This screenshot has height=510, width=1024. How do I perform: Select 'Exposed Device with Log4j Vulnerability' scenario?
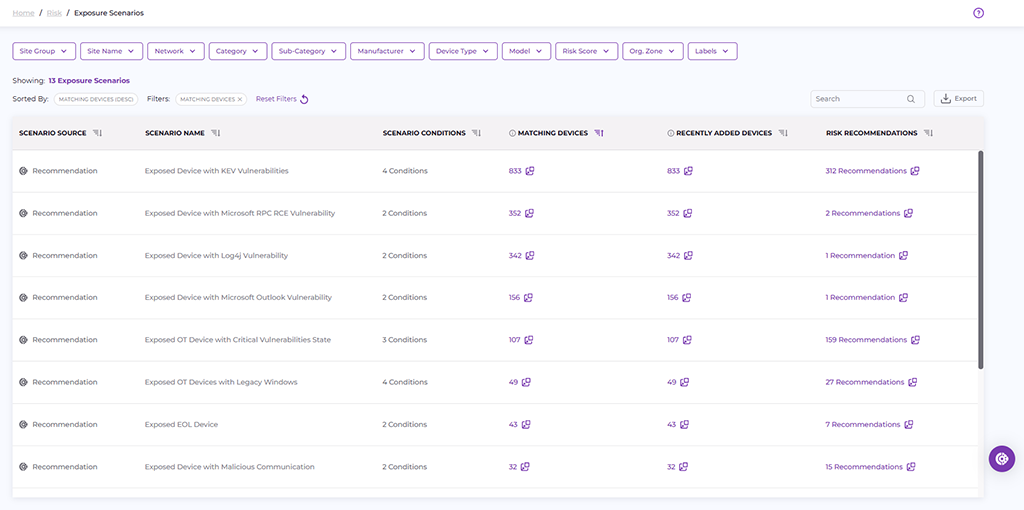click(216, 255)
